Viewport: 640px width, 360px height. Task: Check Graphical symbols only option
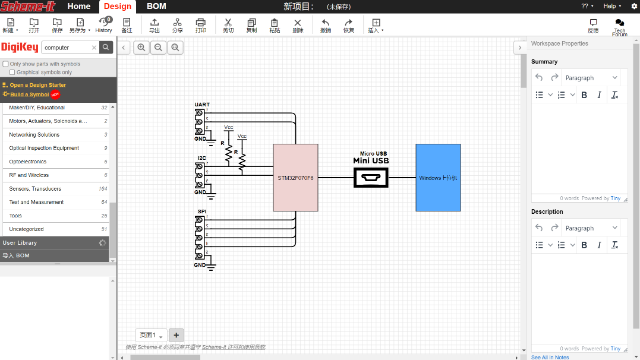pos(12,72)
